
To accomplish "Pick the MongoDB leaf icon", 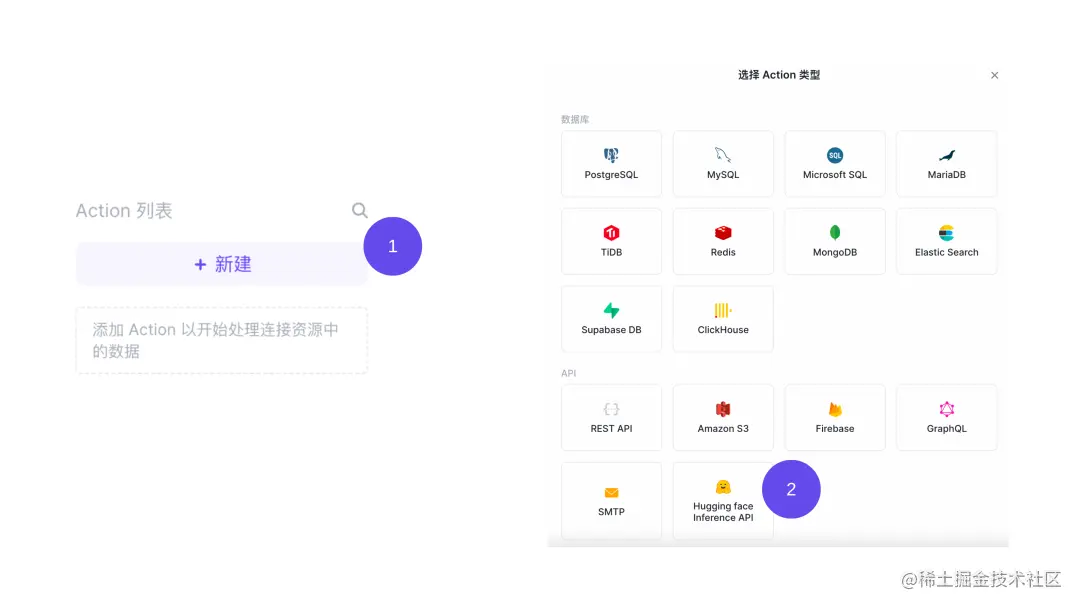I will click(835, 233).
